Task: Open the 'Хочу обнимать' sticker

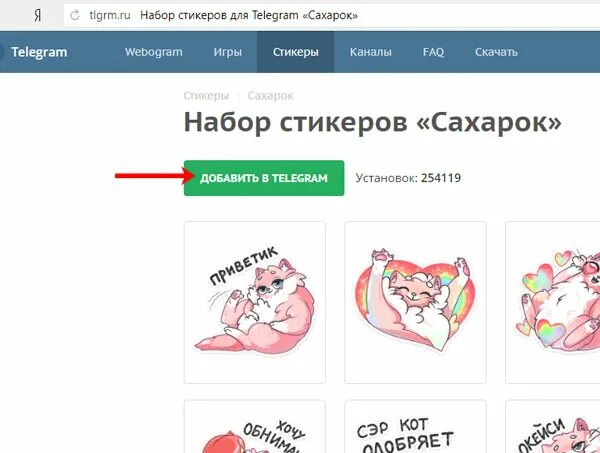Action: click(255, 427)
